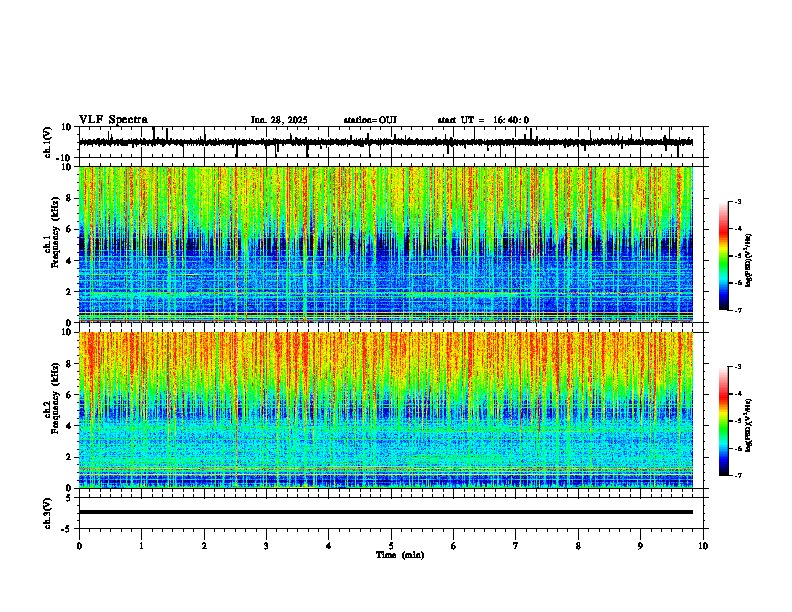Viewport: 792px width, 612px height.
Task: Click the "6" kHz tick on the ch.2 frequency axis
Action: point(70,395)
